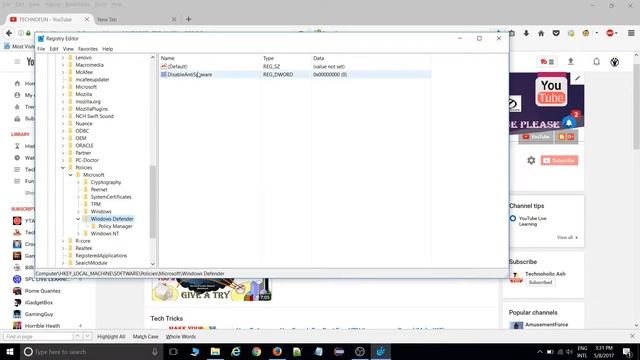Open the Firefox downloads arrow icon
Viewport: 640px width, 360px height.
coord(526,33)
